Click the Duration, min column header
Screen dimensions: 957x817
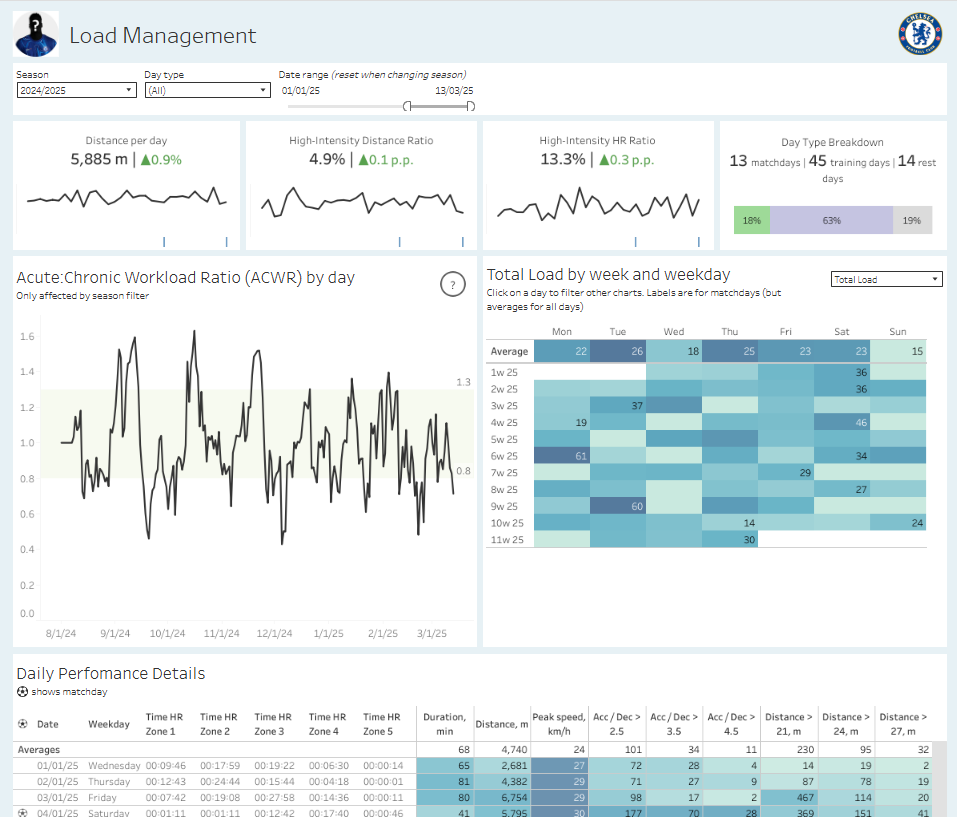444,724
